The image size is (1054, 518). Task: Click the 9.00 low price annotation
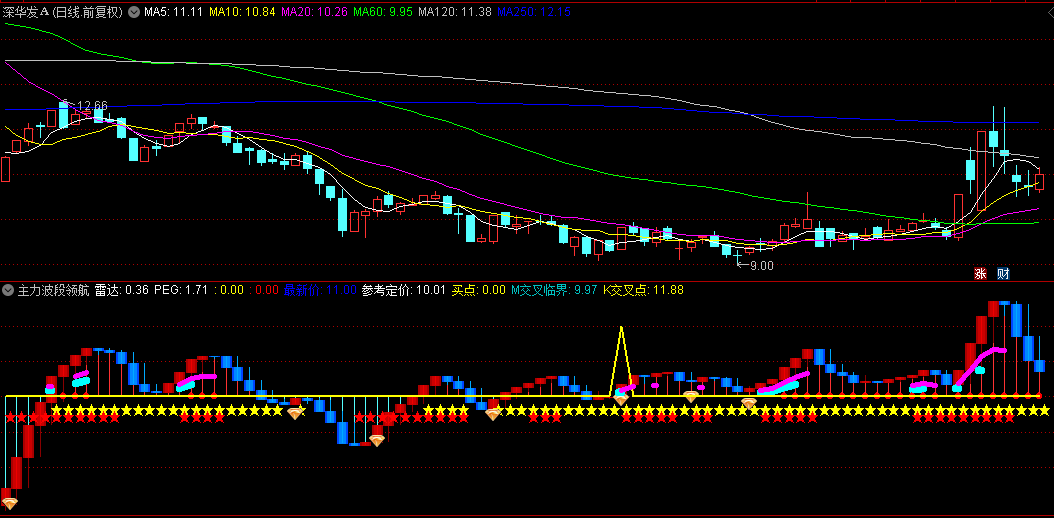[x=762, y=265]
